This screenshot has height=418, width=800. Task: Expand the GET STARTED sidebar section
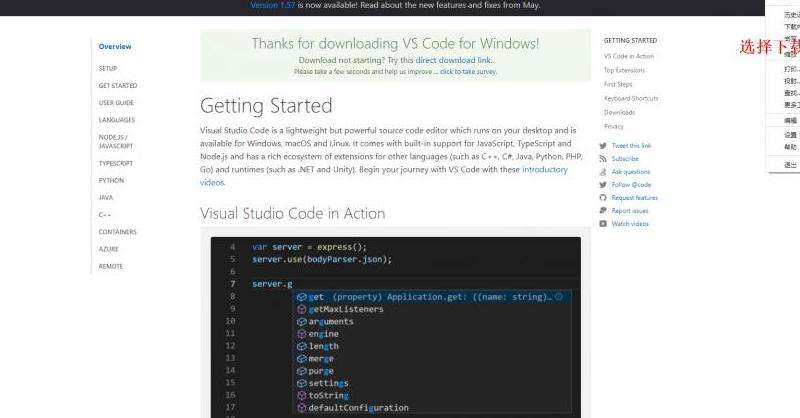(118, 86)
